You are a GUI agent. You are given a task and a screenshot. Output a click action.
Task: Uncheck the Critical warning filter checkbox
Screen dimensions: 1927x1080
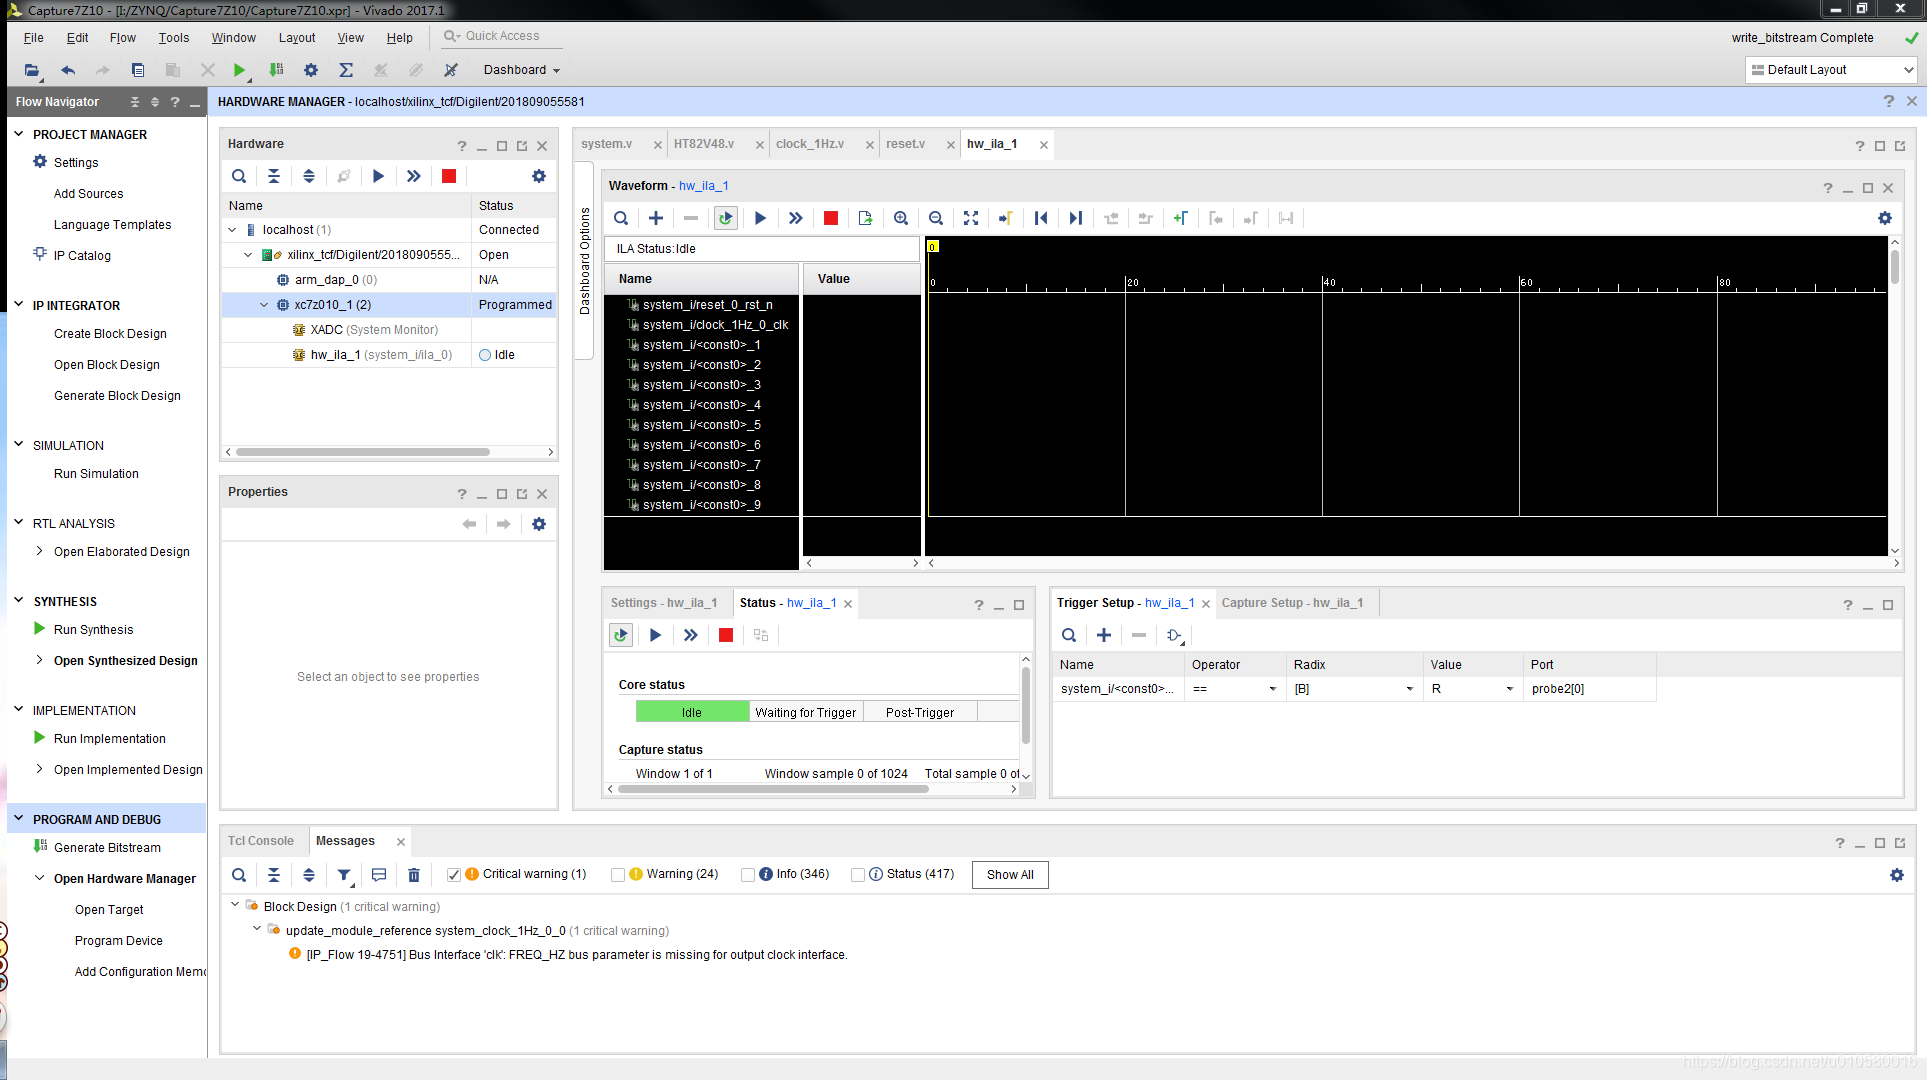point(454,875)
